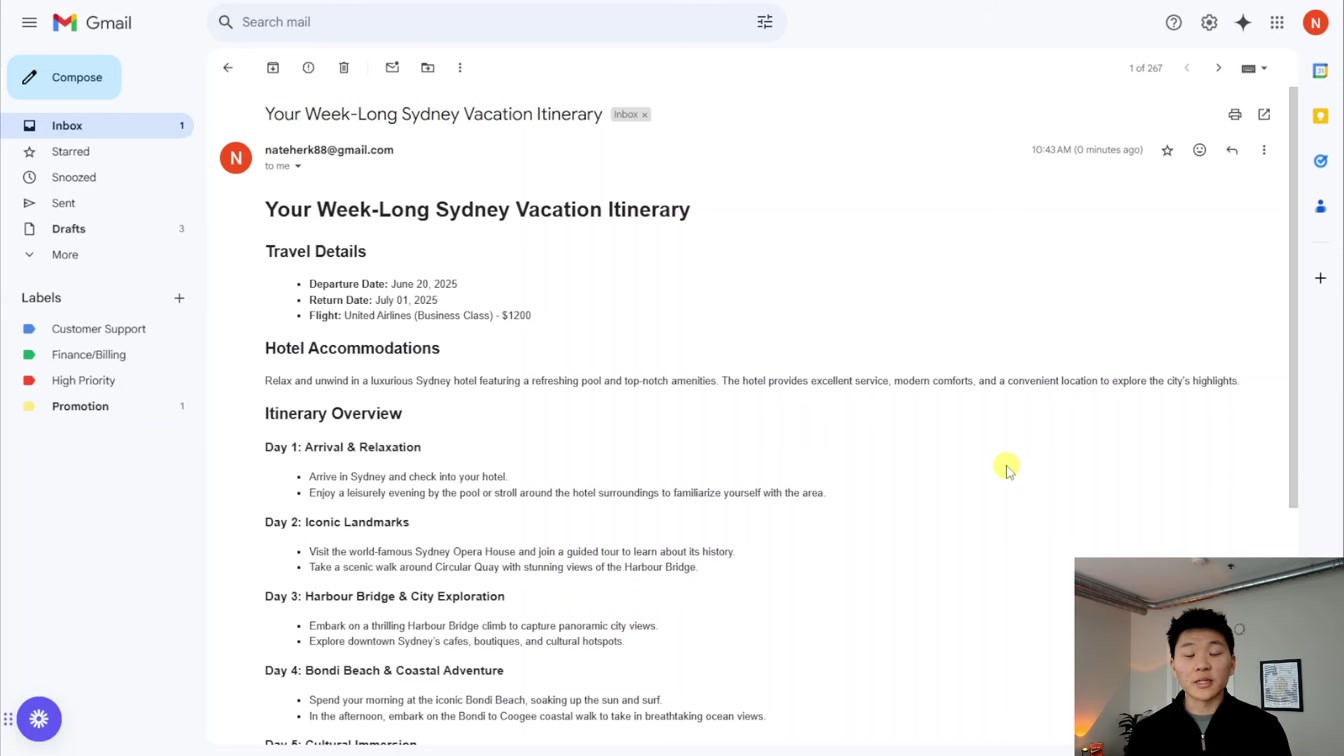Open Google Keep side panel
1344x756 pixels.
click(1320, 116)
